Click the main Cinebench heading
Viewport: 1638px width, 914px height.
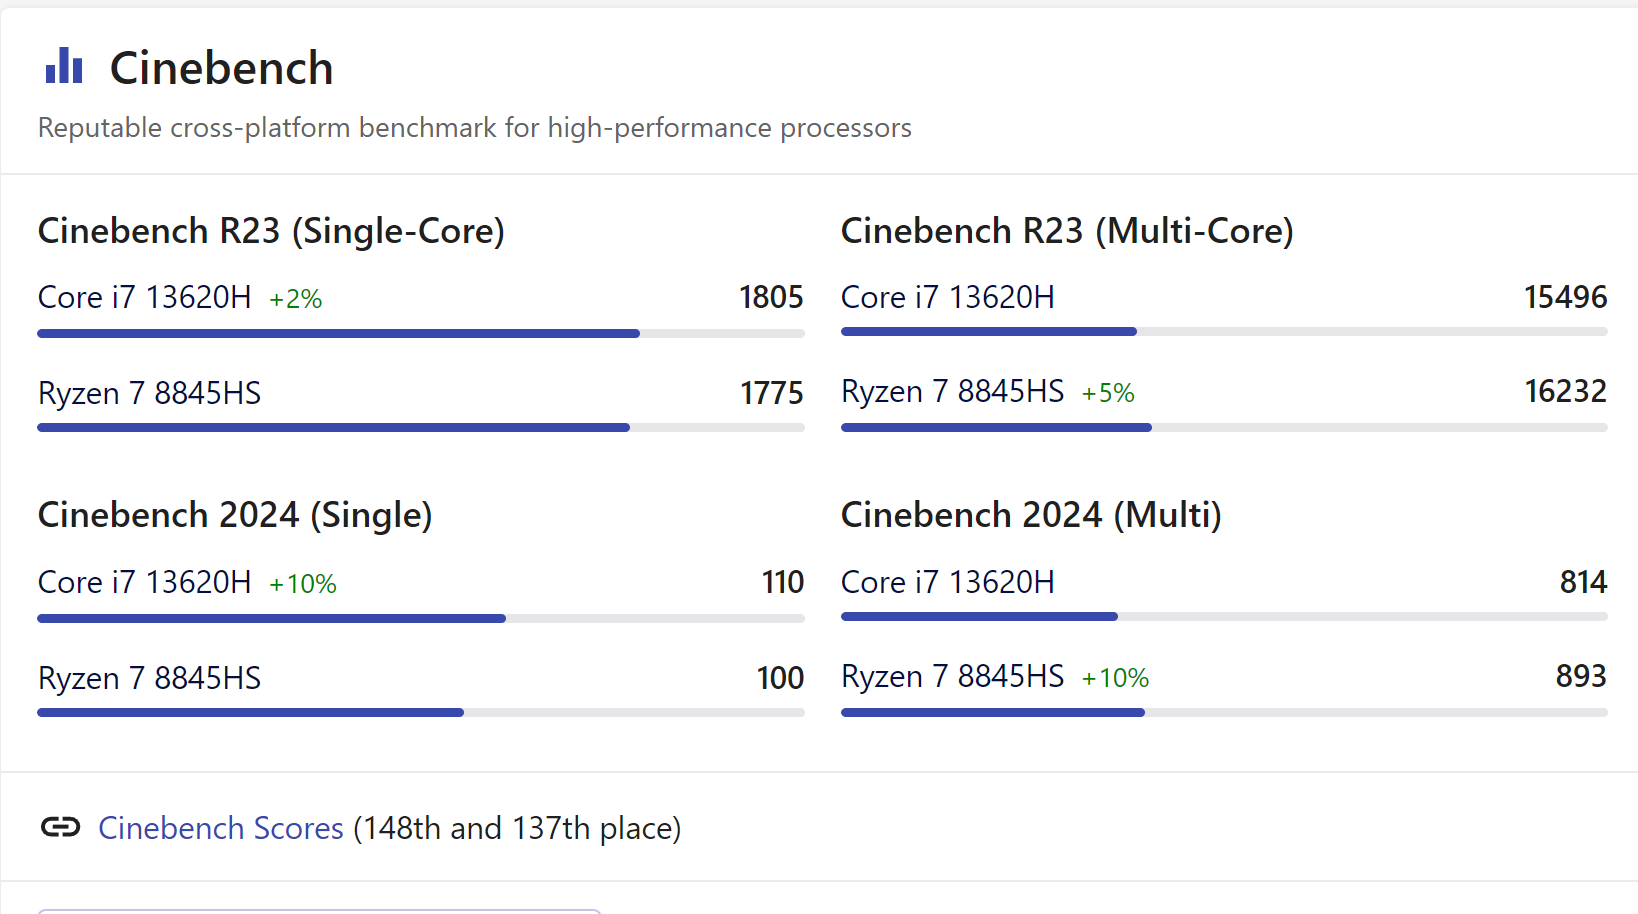pyautogui.click(x=221, y=68)
